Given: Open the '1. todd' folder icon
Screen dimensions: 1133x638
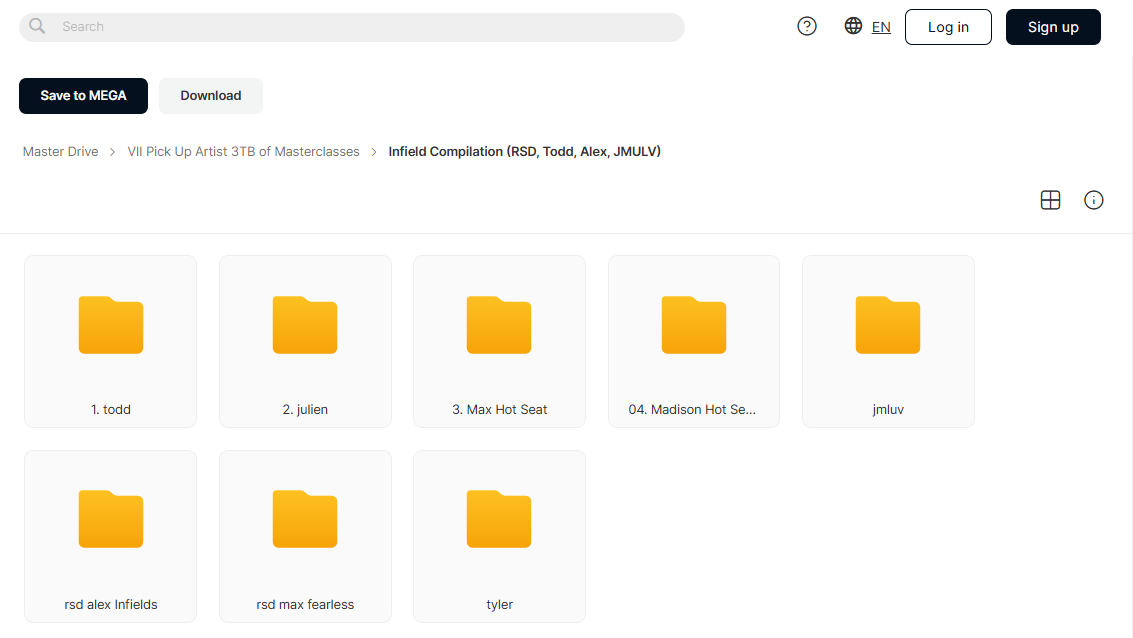Looking at the screenshot, I should [x=111, y=325].
